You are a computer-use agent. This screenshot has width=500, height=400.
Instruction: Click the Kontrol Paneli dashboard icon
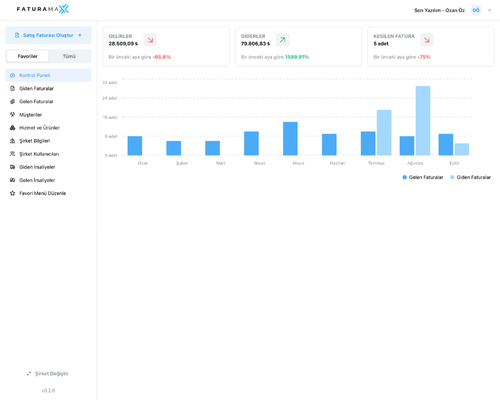pos(12,75)
